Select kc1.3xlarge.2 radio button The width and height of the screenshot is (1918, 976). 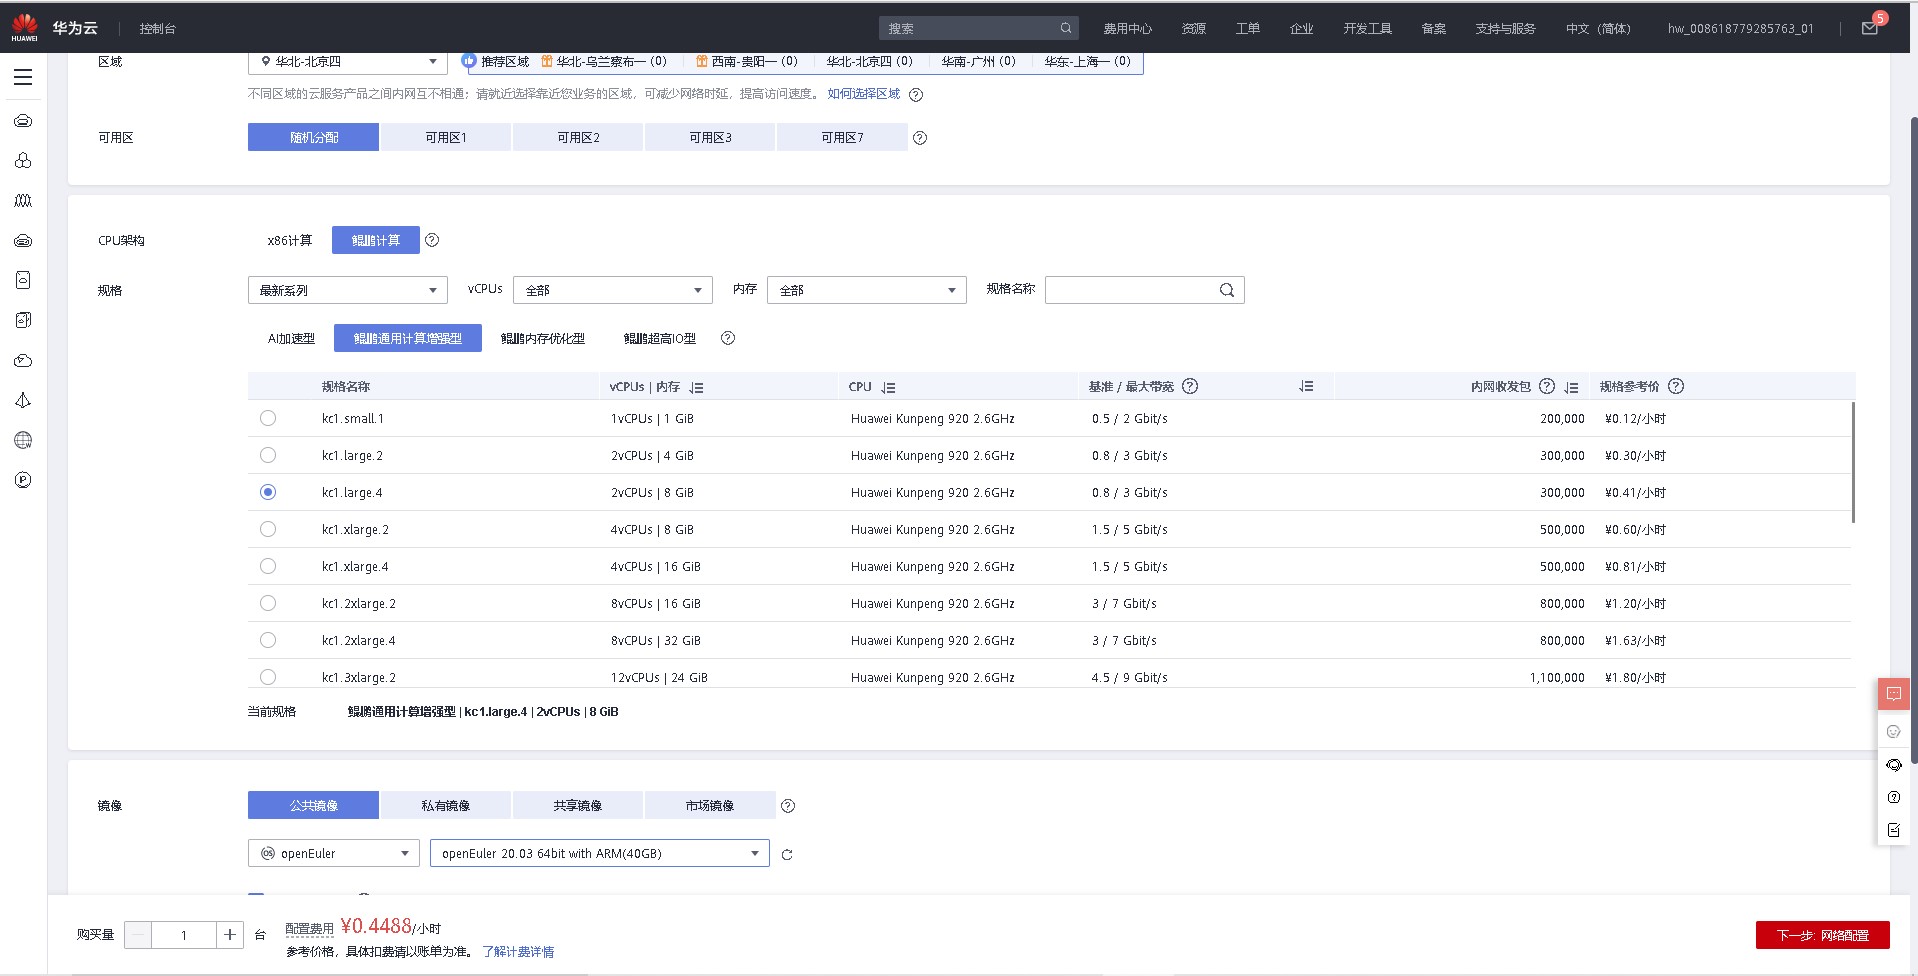(268, 677)
